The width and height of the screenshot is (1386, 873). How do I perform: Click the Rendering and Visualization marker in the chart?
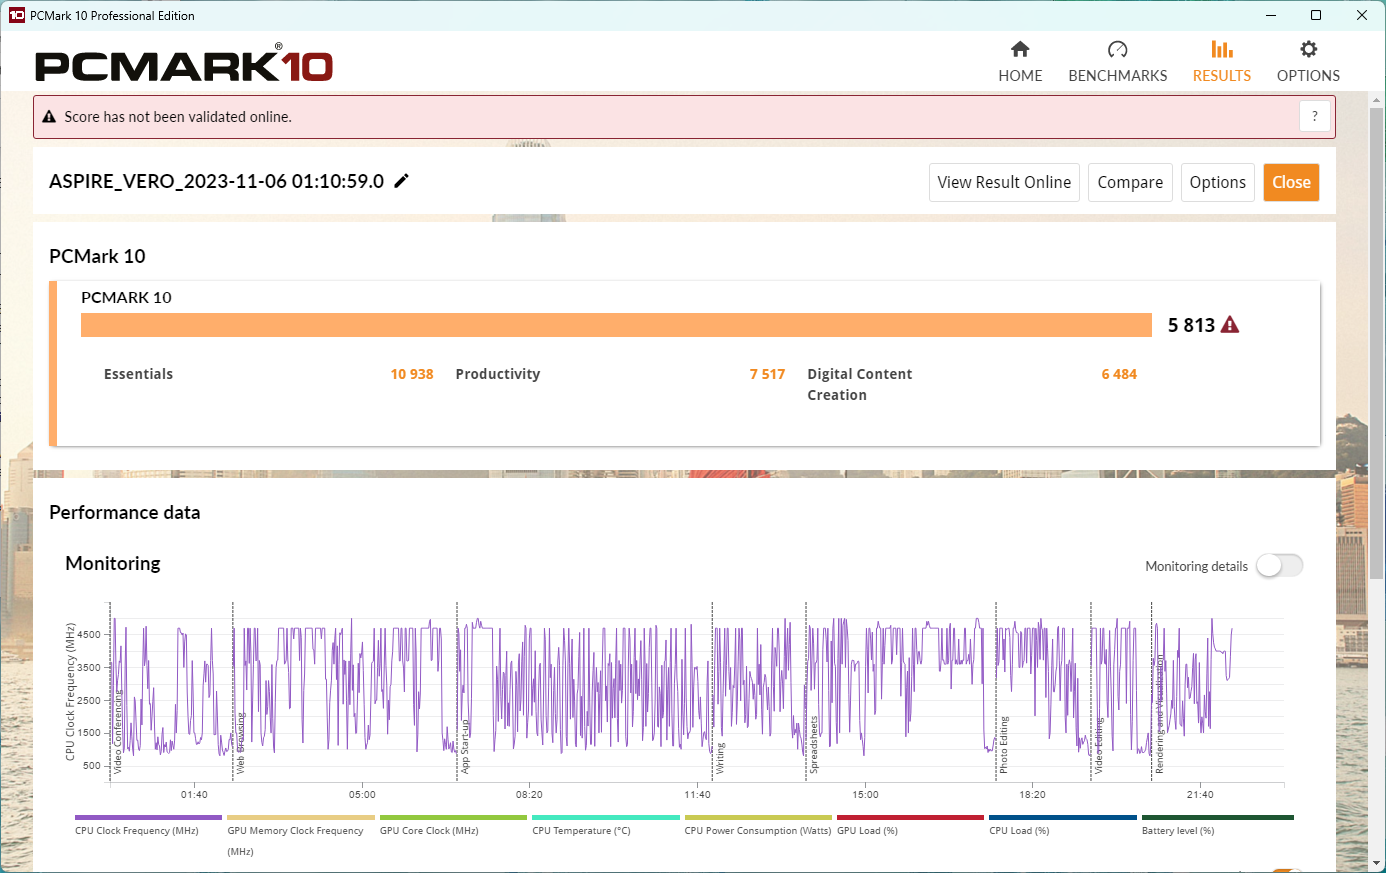1160,714
